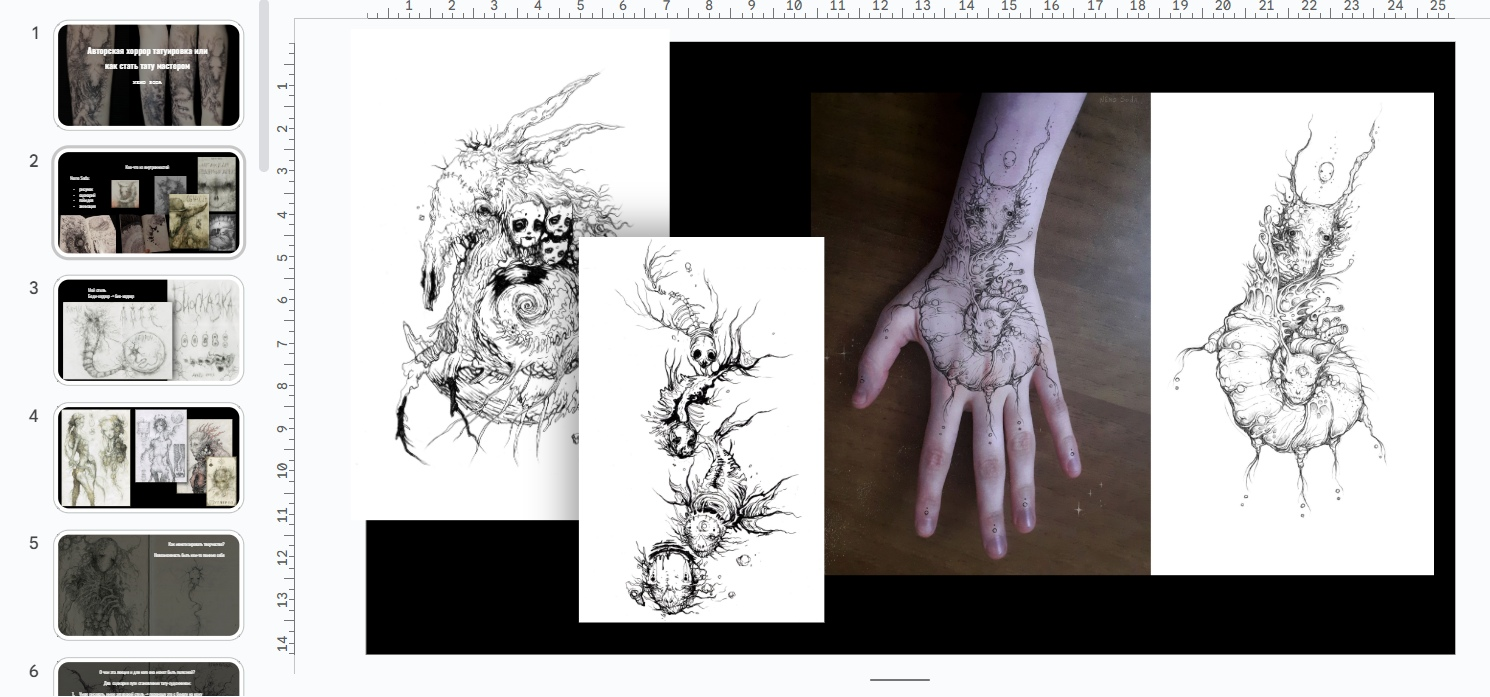Viewport: 1490px width, 697px height.
Task: Select the hand tattoo photo on the slide
Action: 980,334
